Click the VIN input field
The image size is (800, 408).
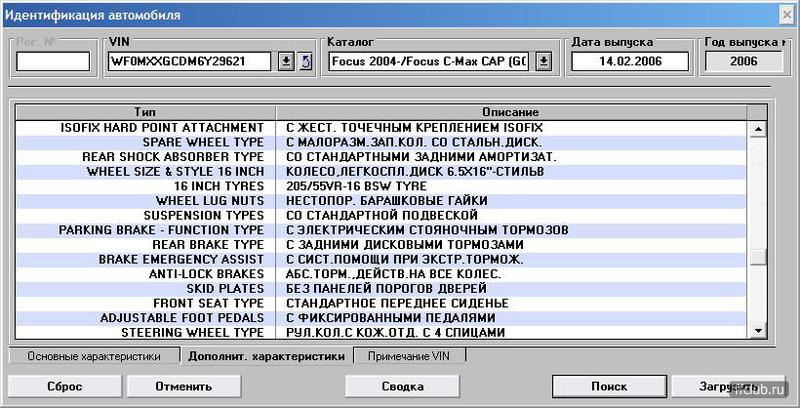190,62
